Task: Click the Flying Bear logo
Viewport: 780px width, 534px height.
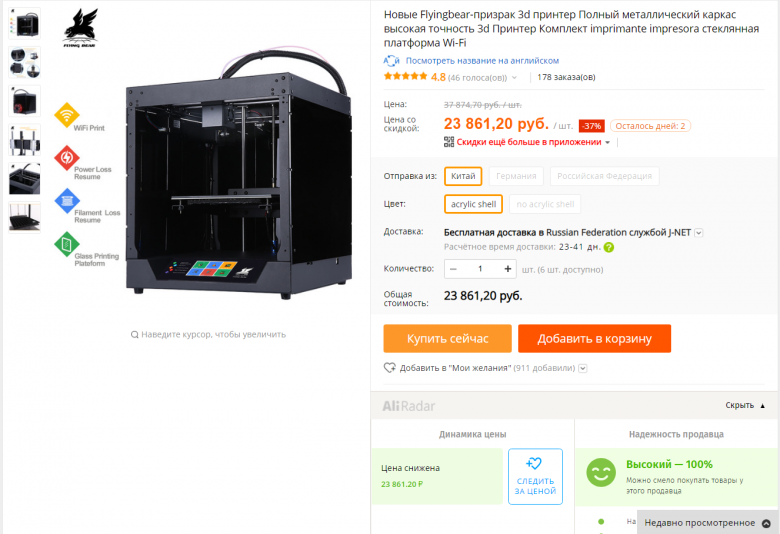Action: [x=80, y=28]
